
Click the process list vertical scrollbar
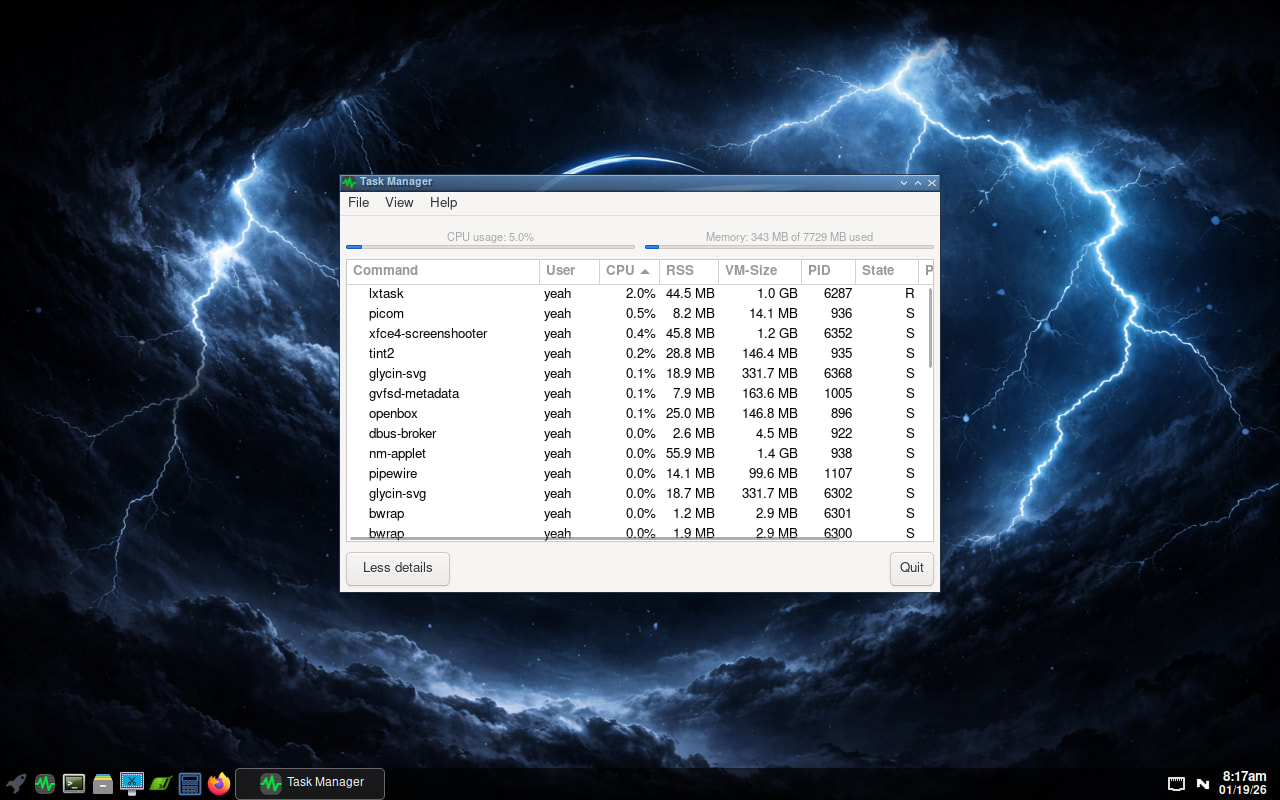[x=930, y=330]
